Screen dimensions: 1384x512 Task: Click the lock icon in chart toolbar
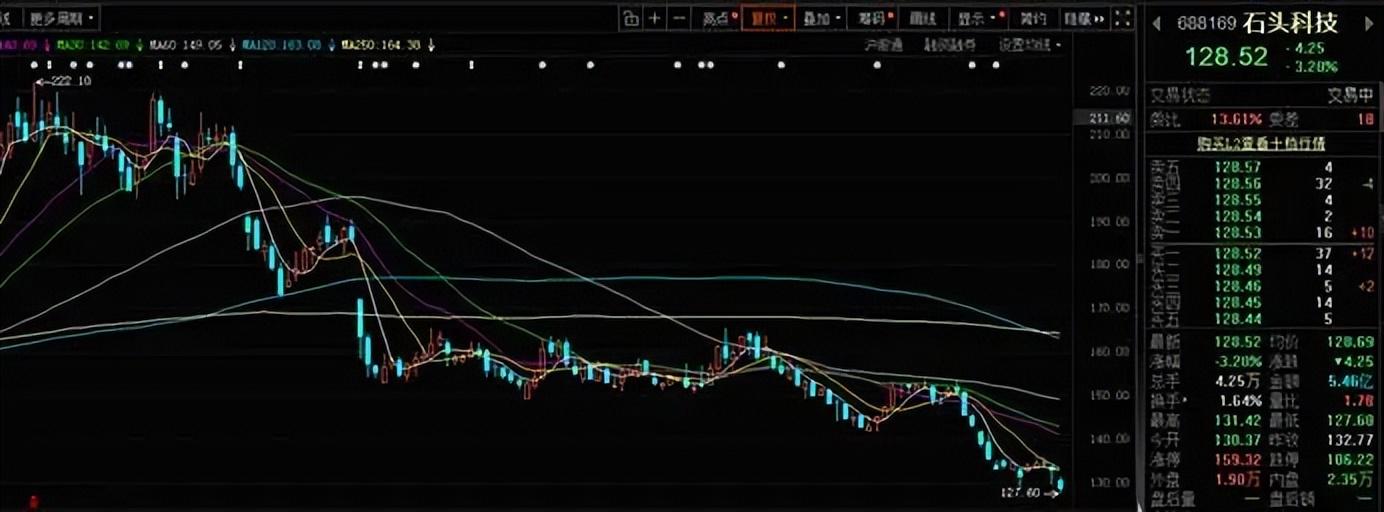[x=631, y=18]
